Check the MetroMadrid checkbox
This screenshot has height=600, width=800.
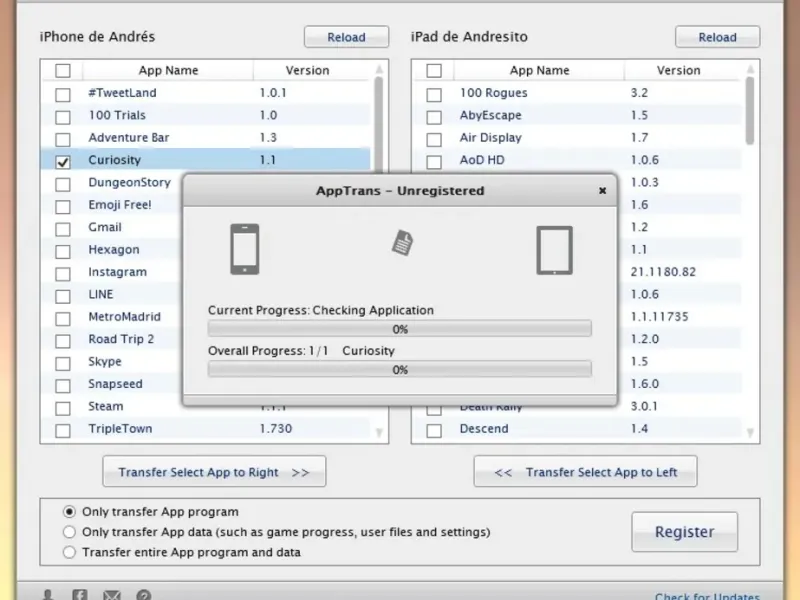point(63,319)
